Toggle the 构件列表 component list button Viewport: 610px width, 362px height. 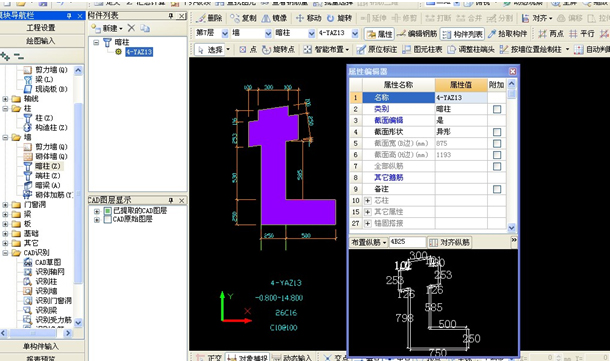[463, 34]
